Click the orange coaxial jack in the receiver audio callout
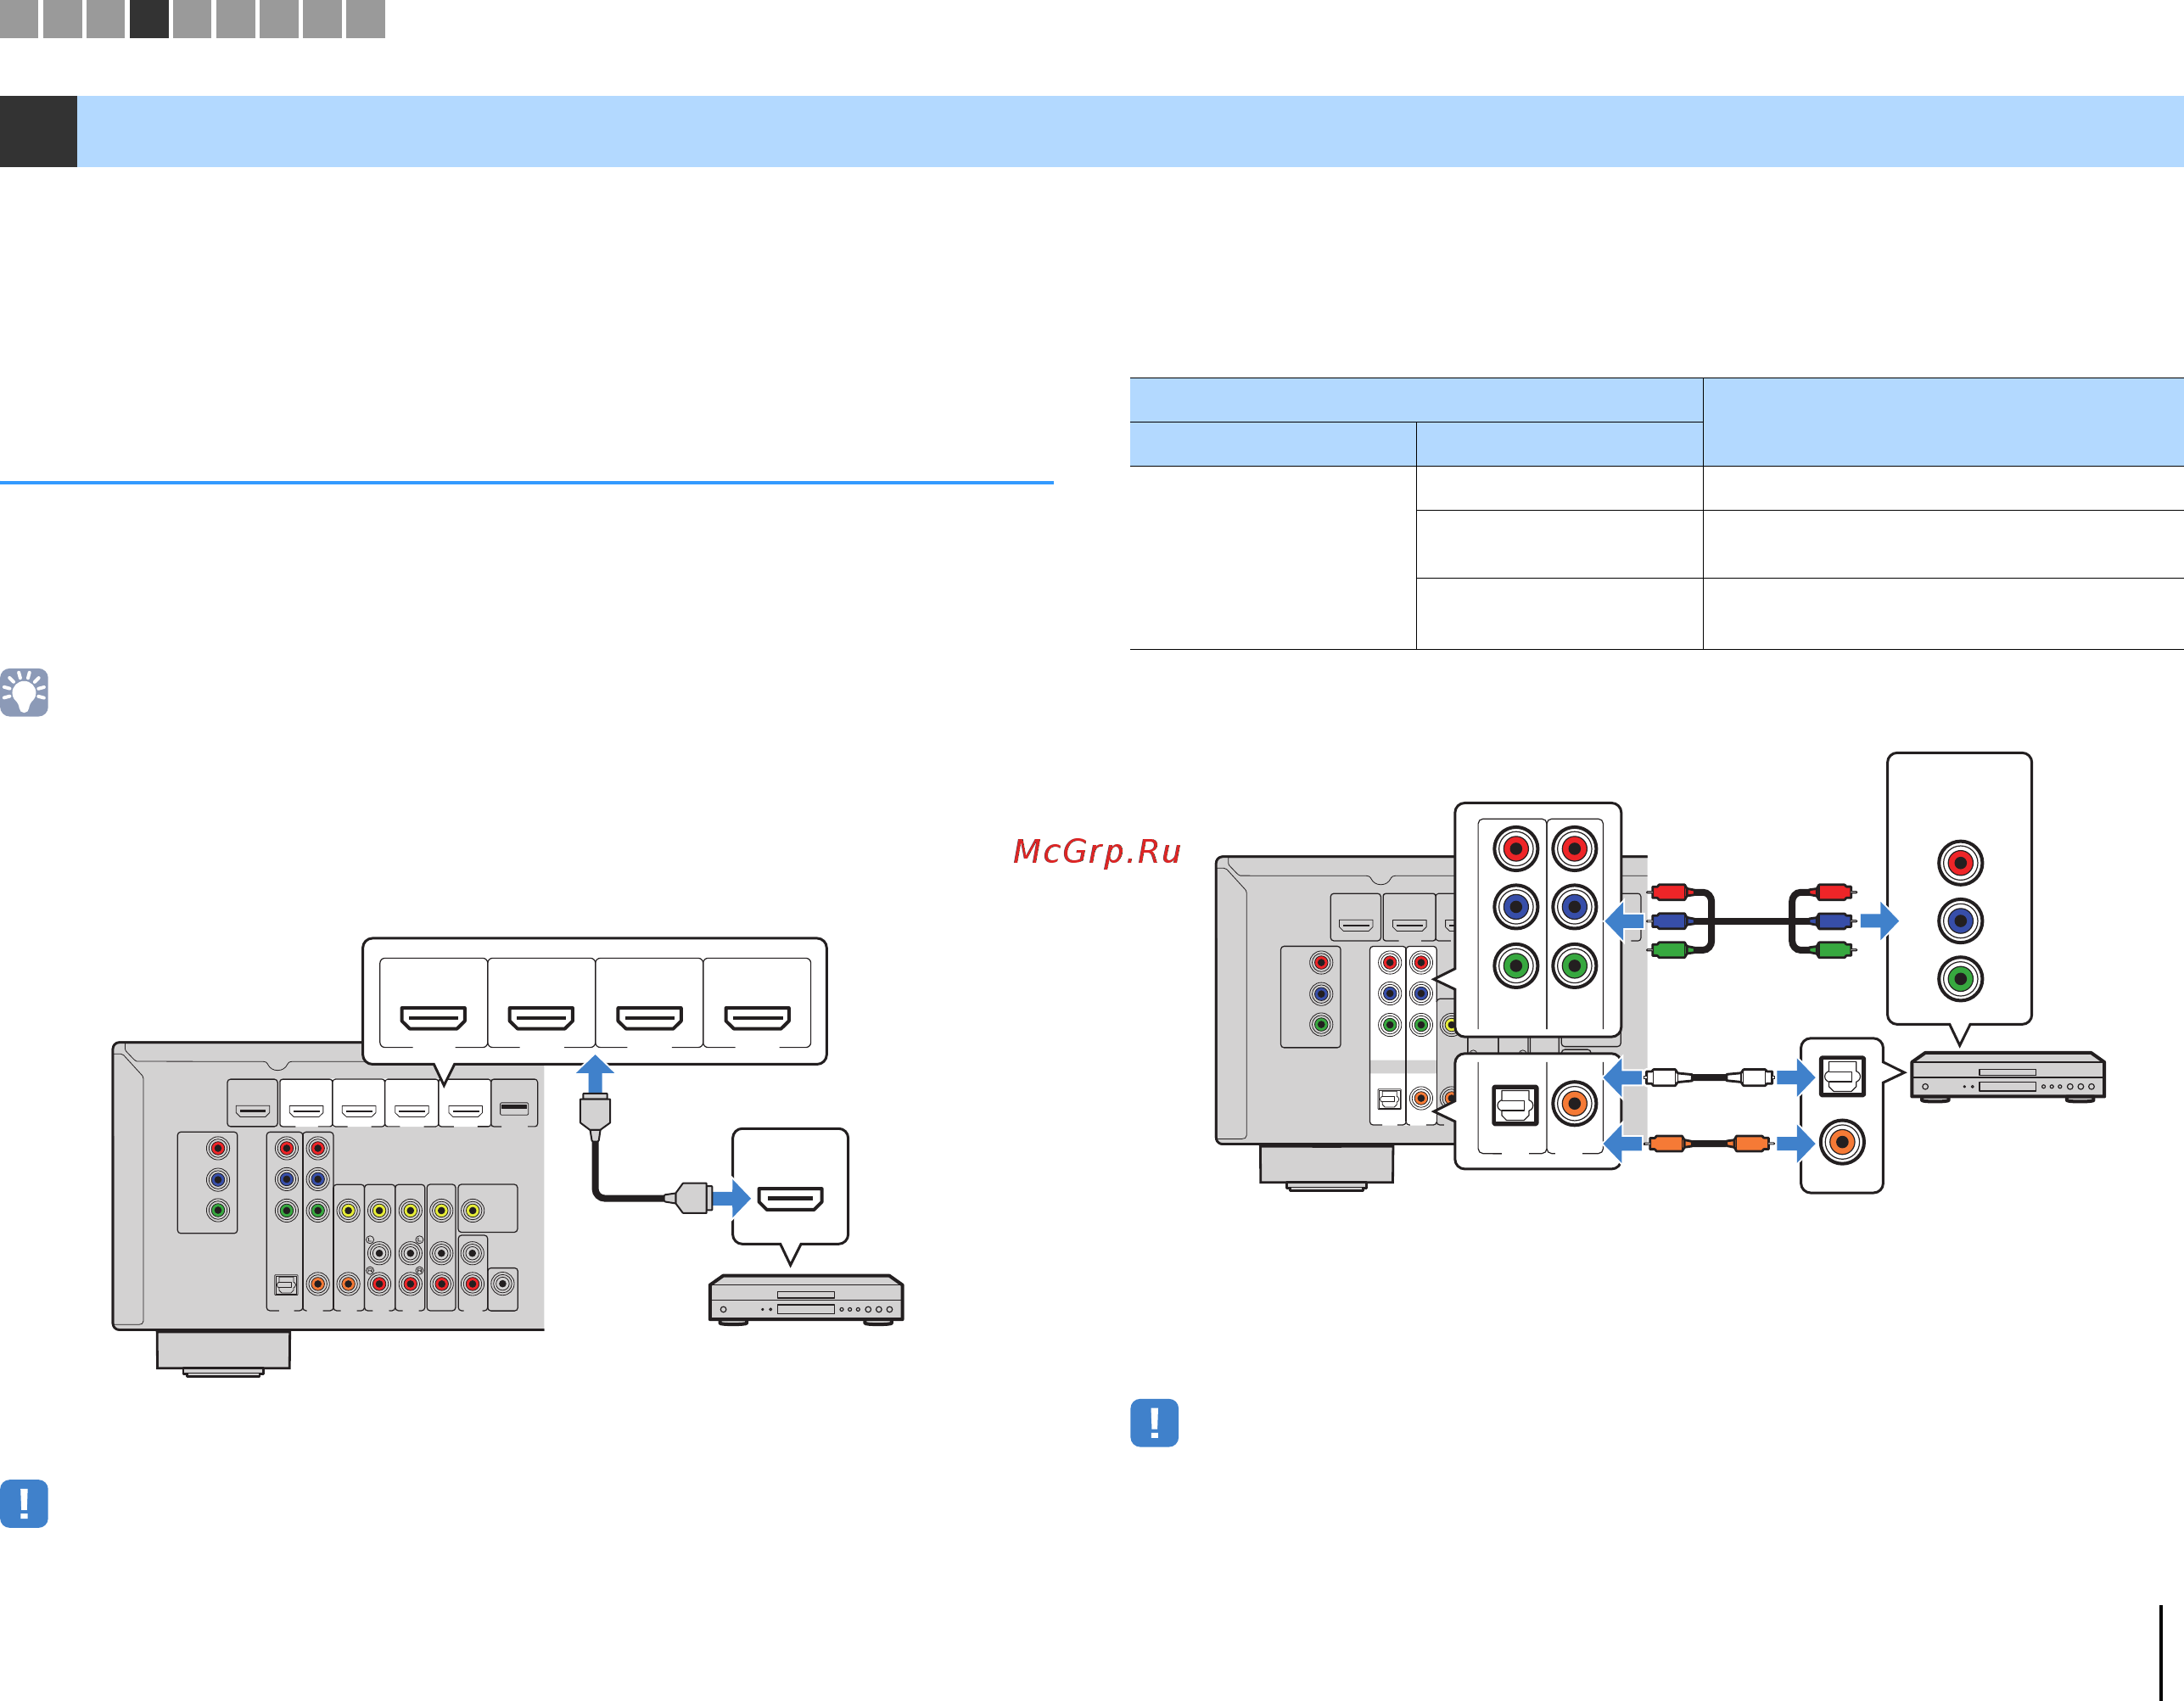The width and height of the screenshot is (2184, 1701). pyautogui.click(x=1574, y=1104)
